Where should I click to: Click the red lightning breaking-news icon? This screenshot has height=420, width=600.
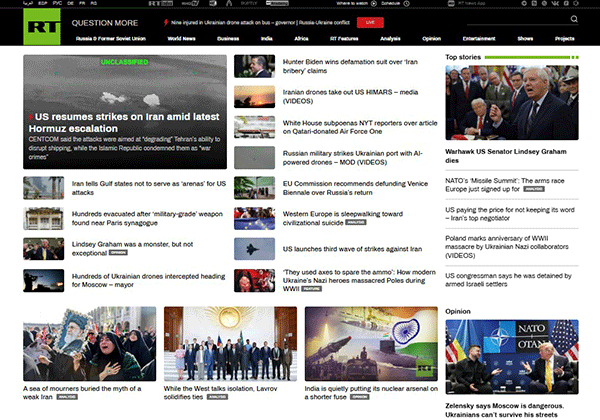[x=166, y=23]
